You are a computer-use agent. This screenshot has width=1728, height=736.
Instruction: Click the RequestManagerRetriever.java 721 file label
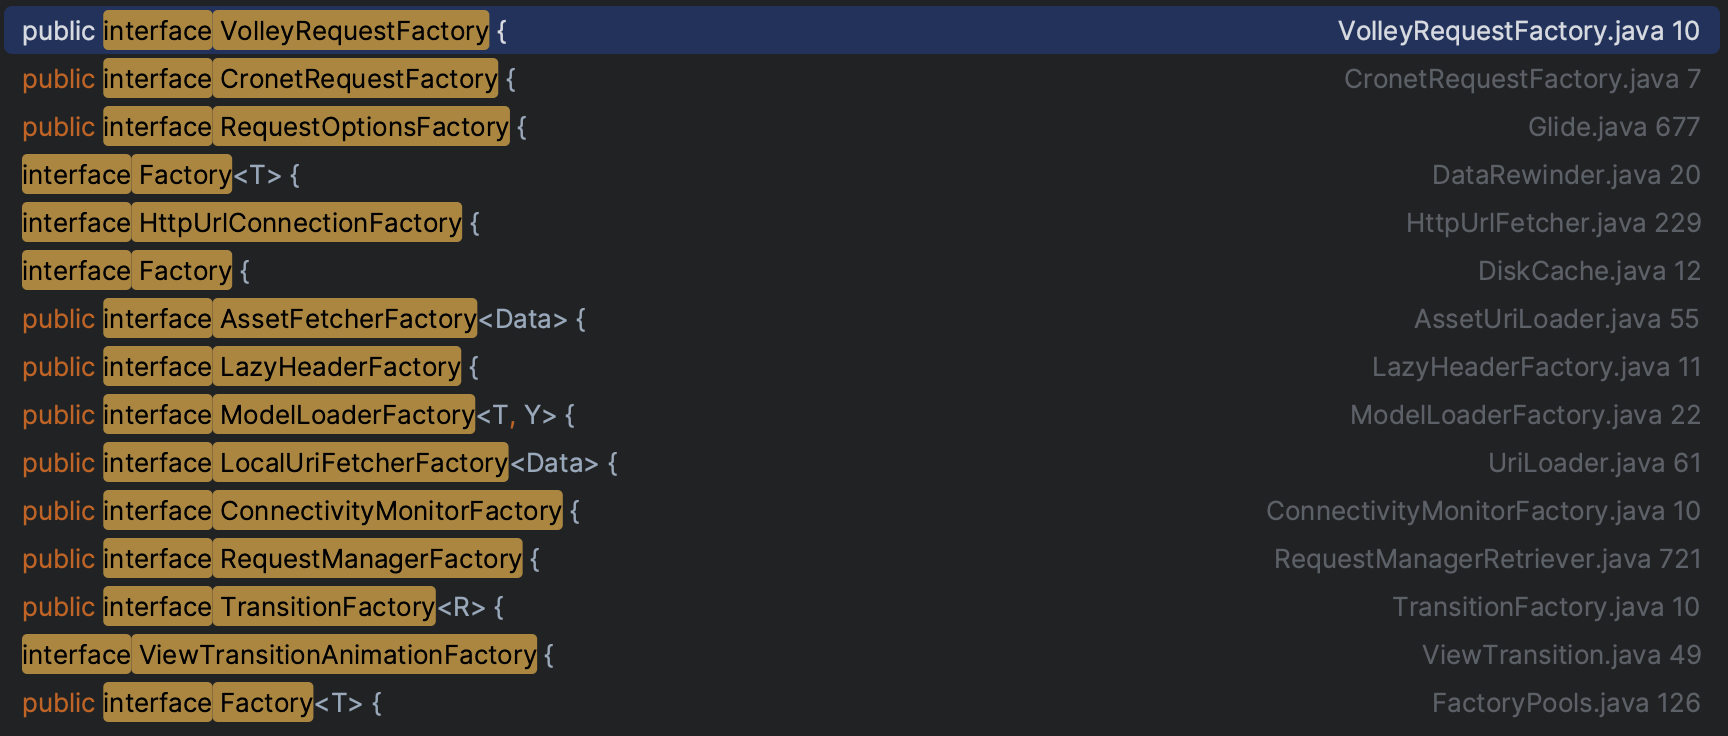point(1486,559)
